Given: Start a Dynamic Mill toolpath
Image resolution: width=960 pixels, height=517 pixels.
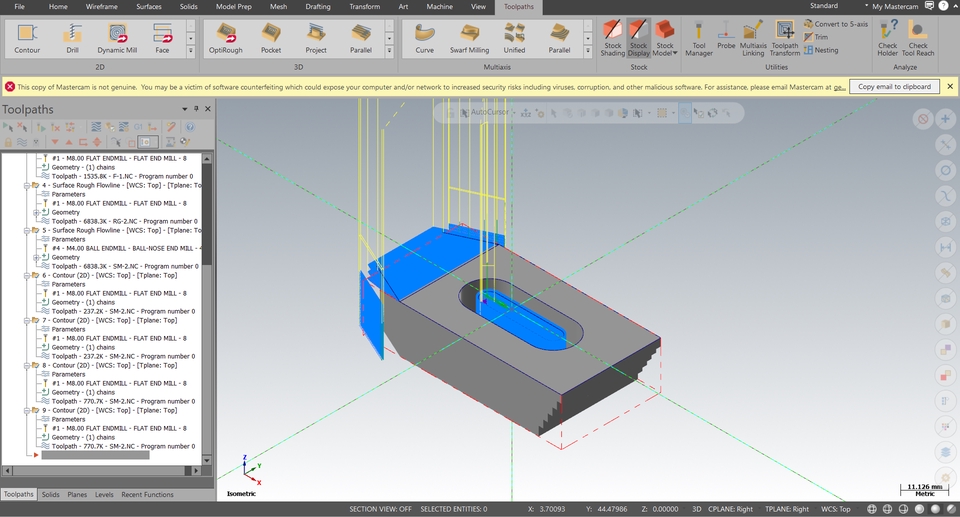Looking at the screenshot, I should tap(117, 38).
